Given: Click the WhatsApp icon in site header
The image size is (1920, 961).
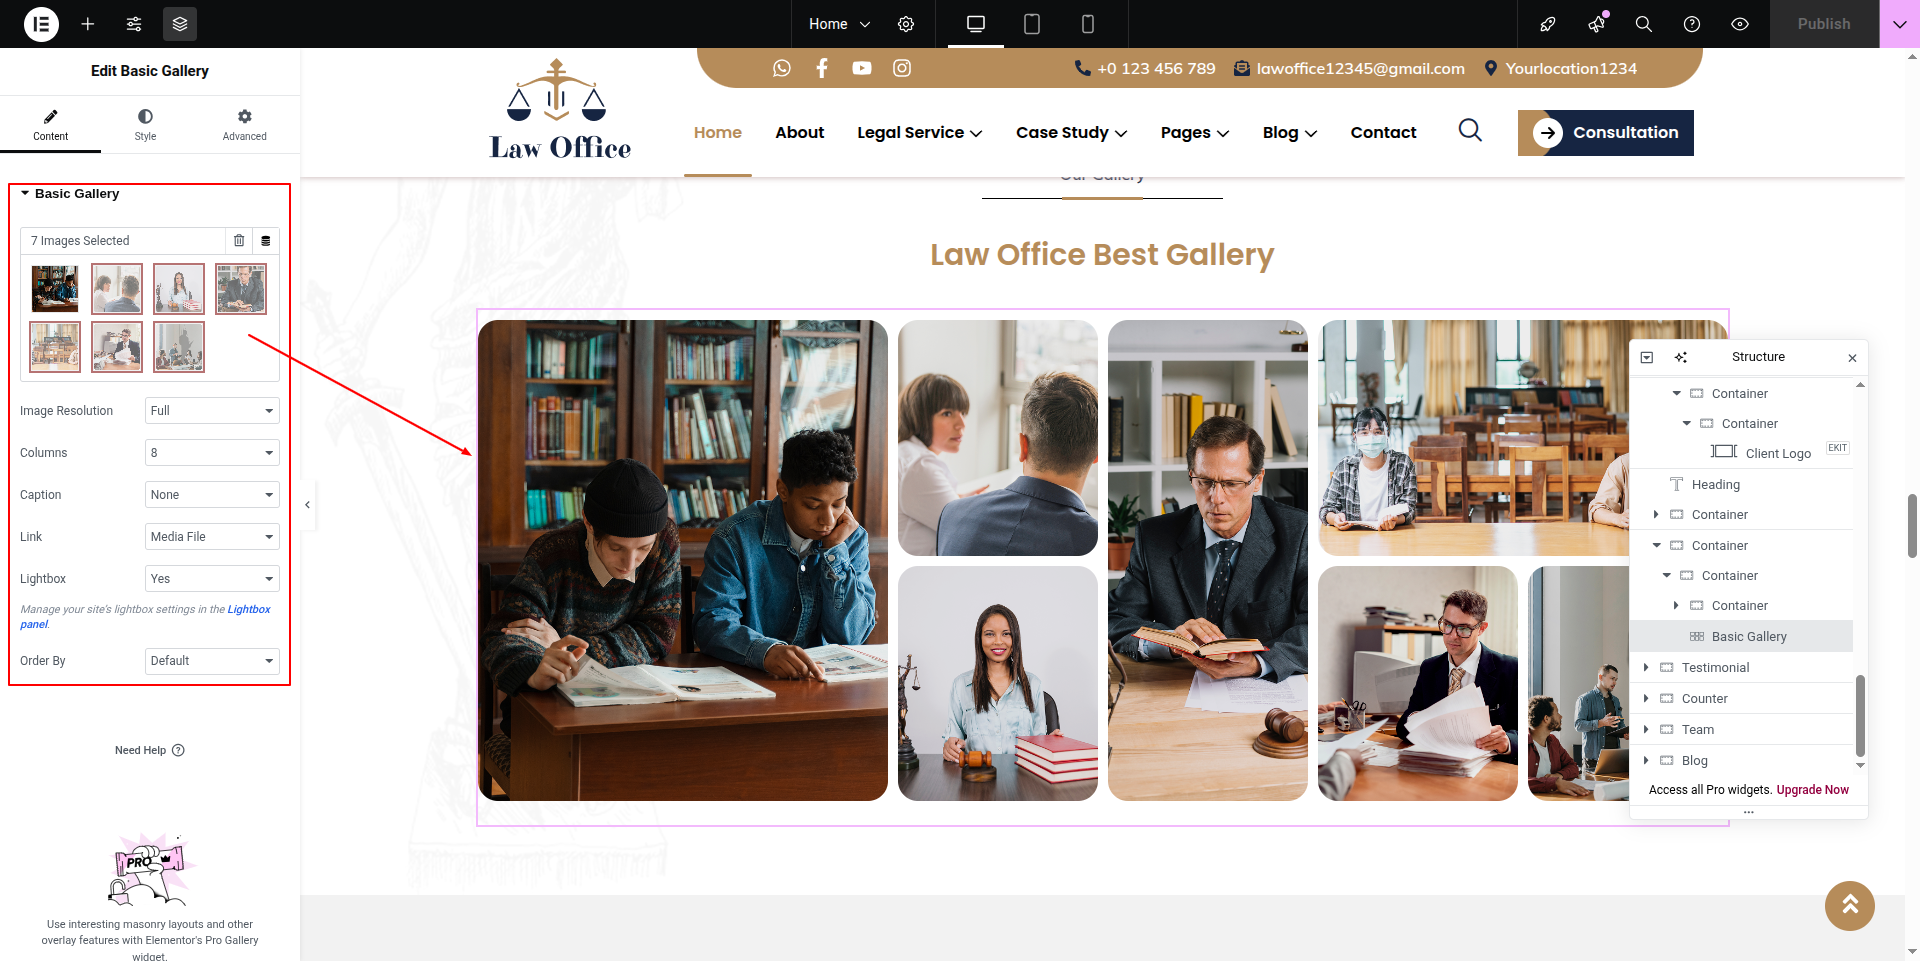Looking at the screenshot, I should pyautogui.click(x=782, y=68).
